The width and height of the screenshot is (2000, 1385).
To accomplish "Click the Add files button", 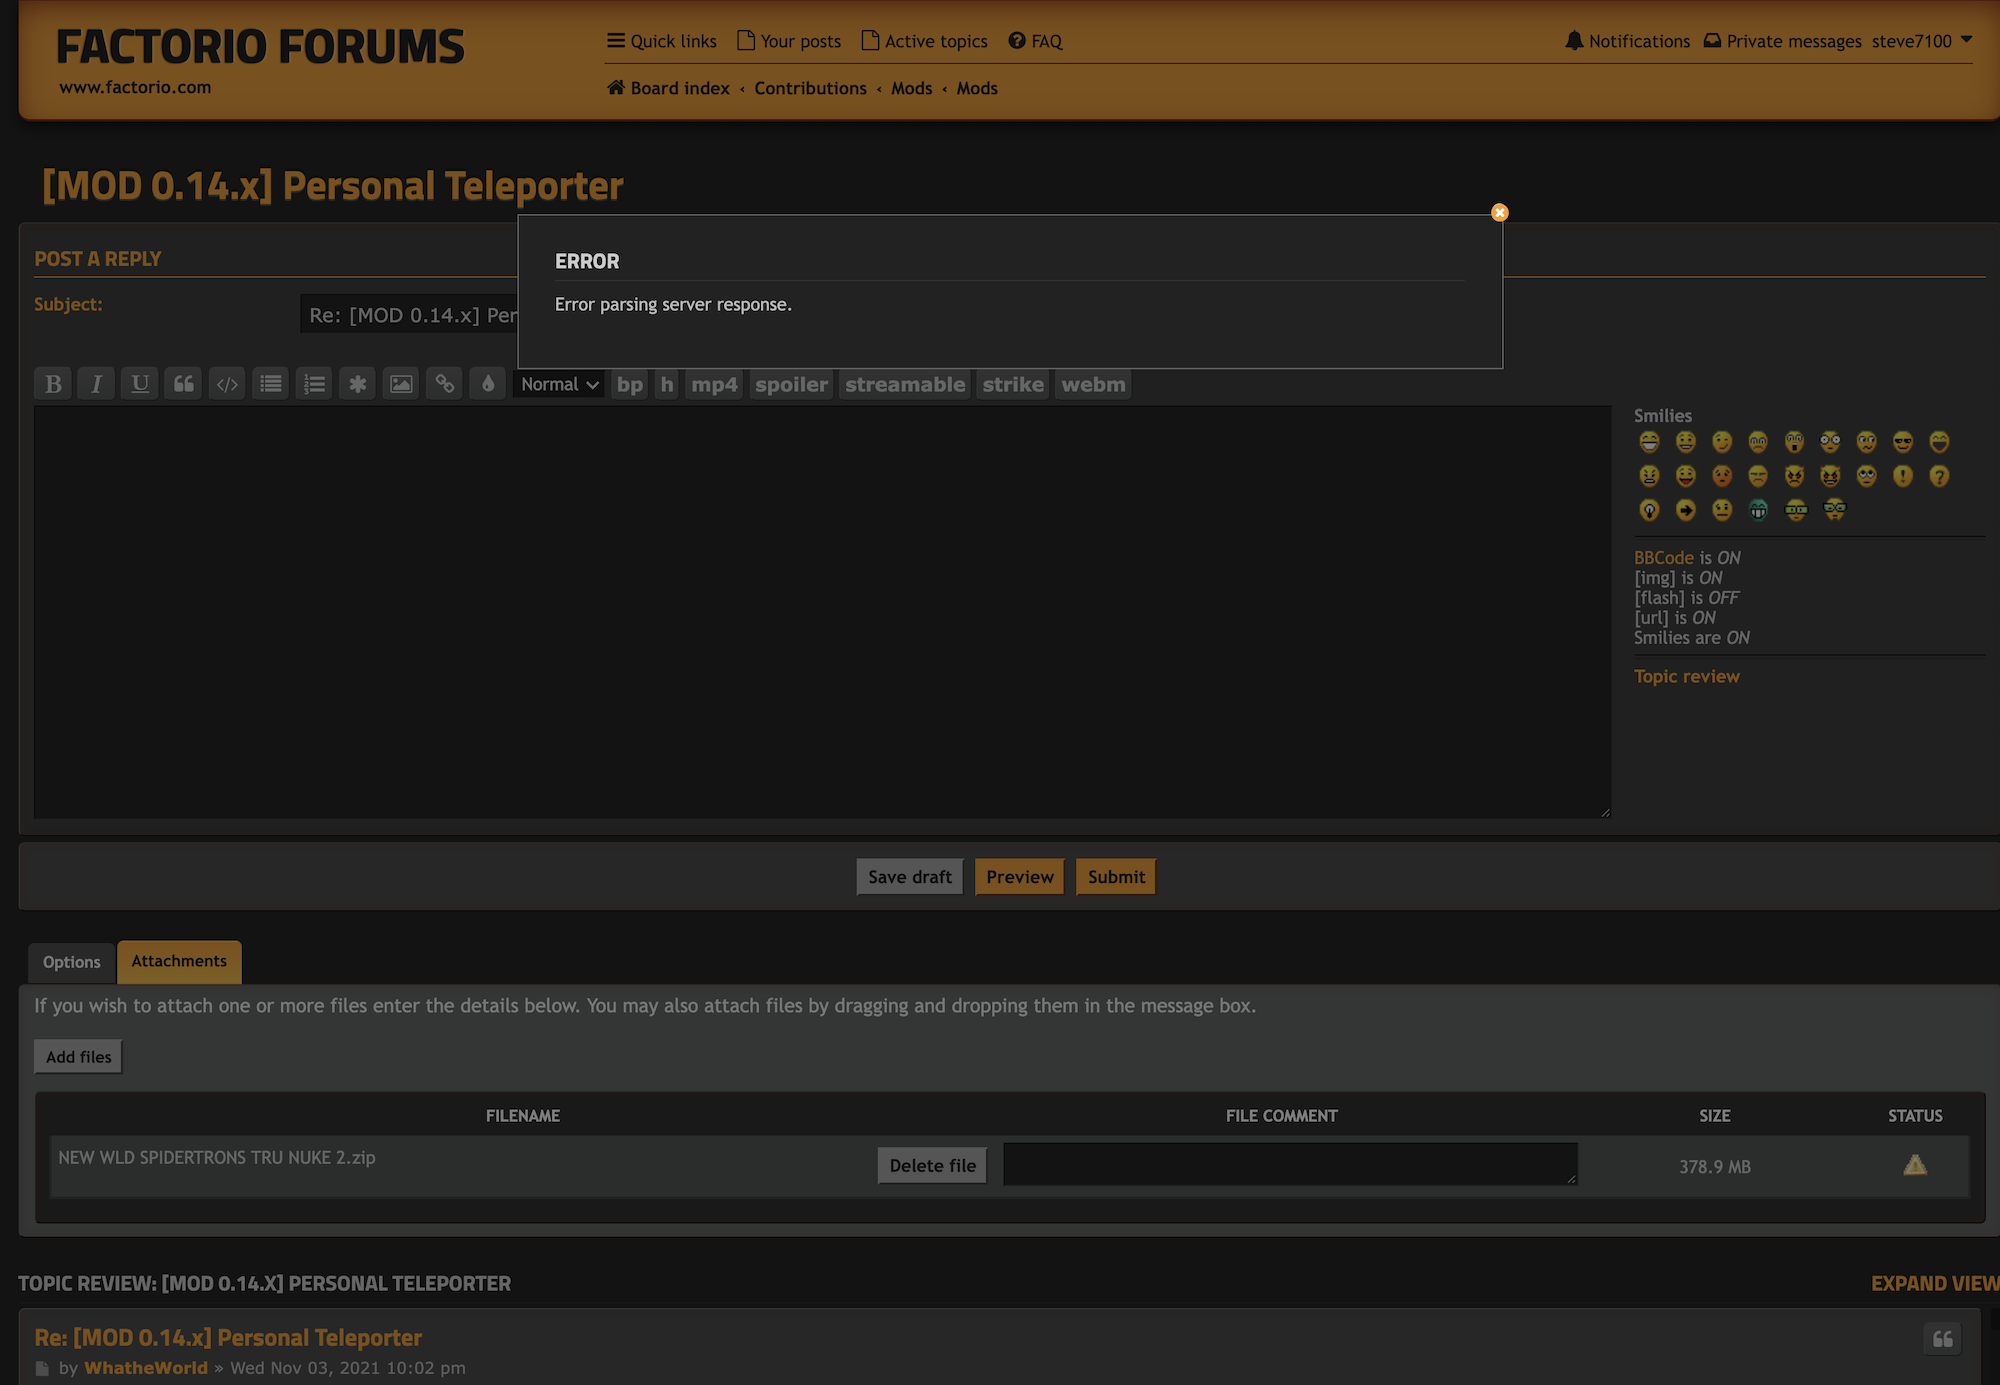I will pos(78,1057).
